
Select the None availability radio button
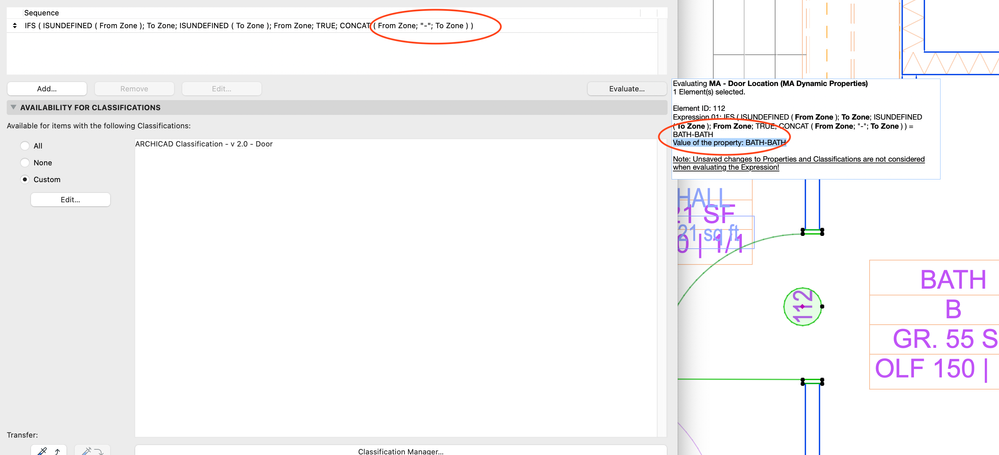coord(25,162)
